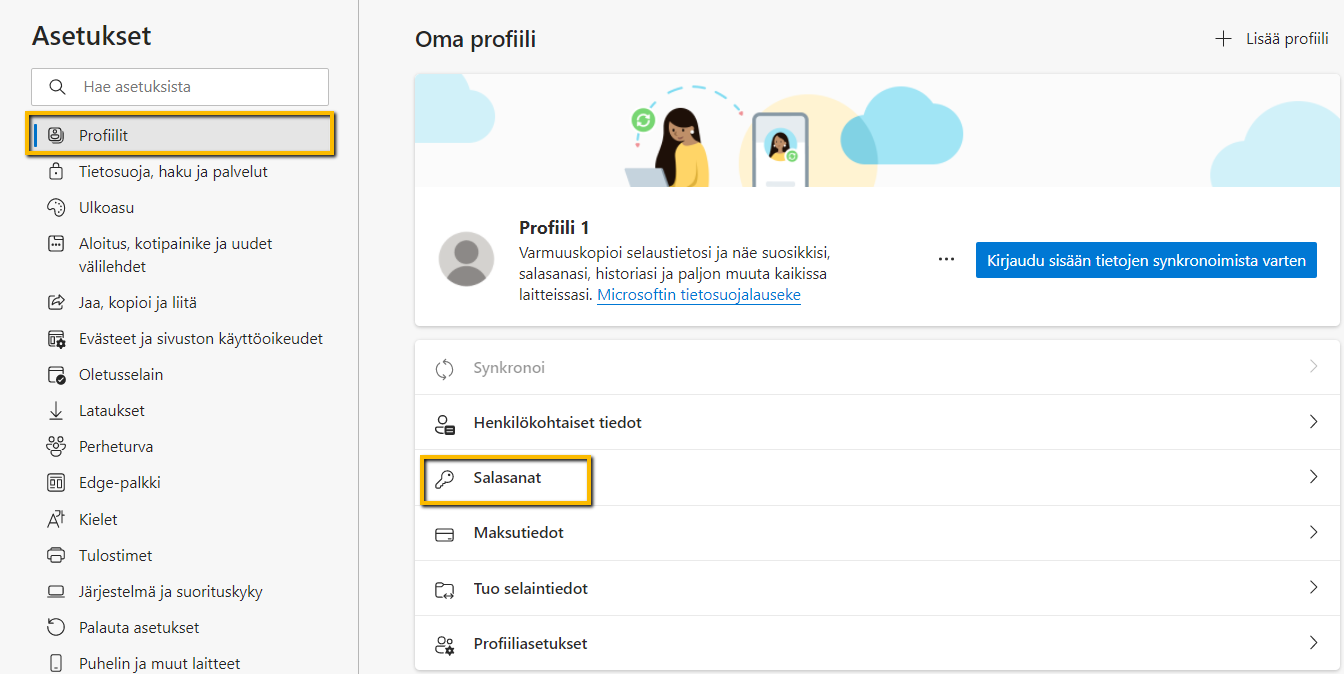1344x674 pixels.
Task: Open Palauta asetukset section
Action: [138, 628]
